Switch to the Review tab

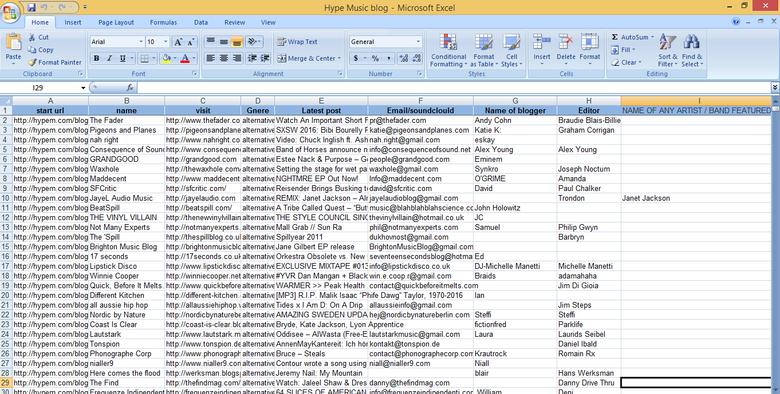(234, 22)
